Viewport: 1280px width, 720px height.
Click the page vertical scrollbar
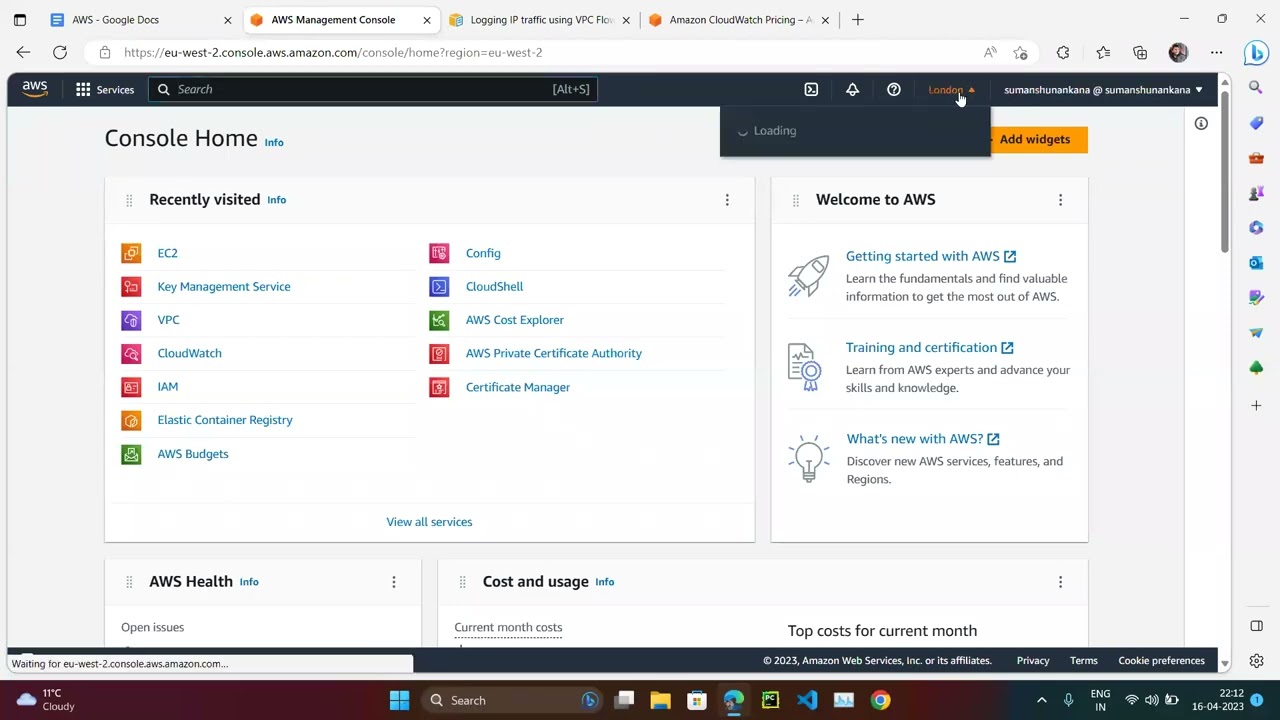pyautogui.click(x=1225, y=170)
